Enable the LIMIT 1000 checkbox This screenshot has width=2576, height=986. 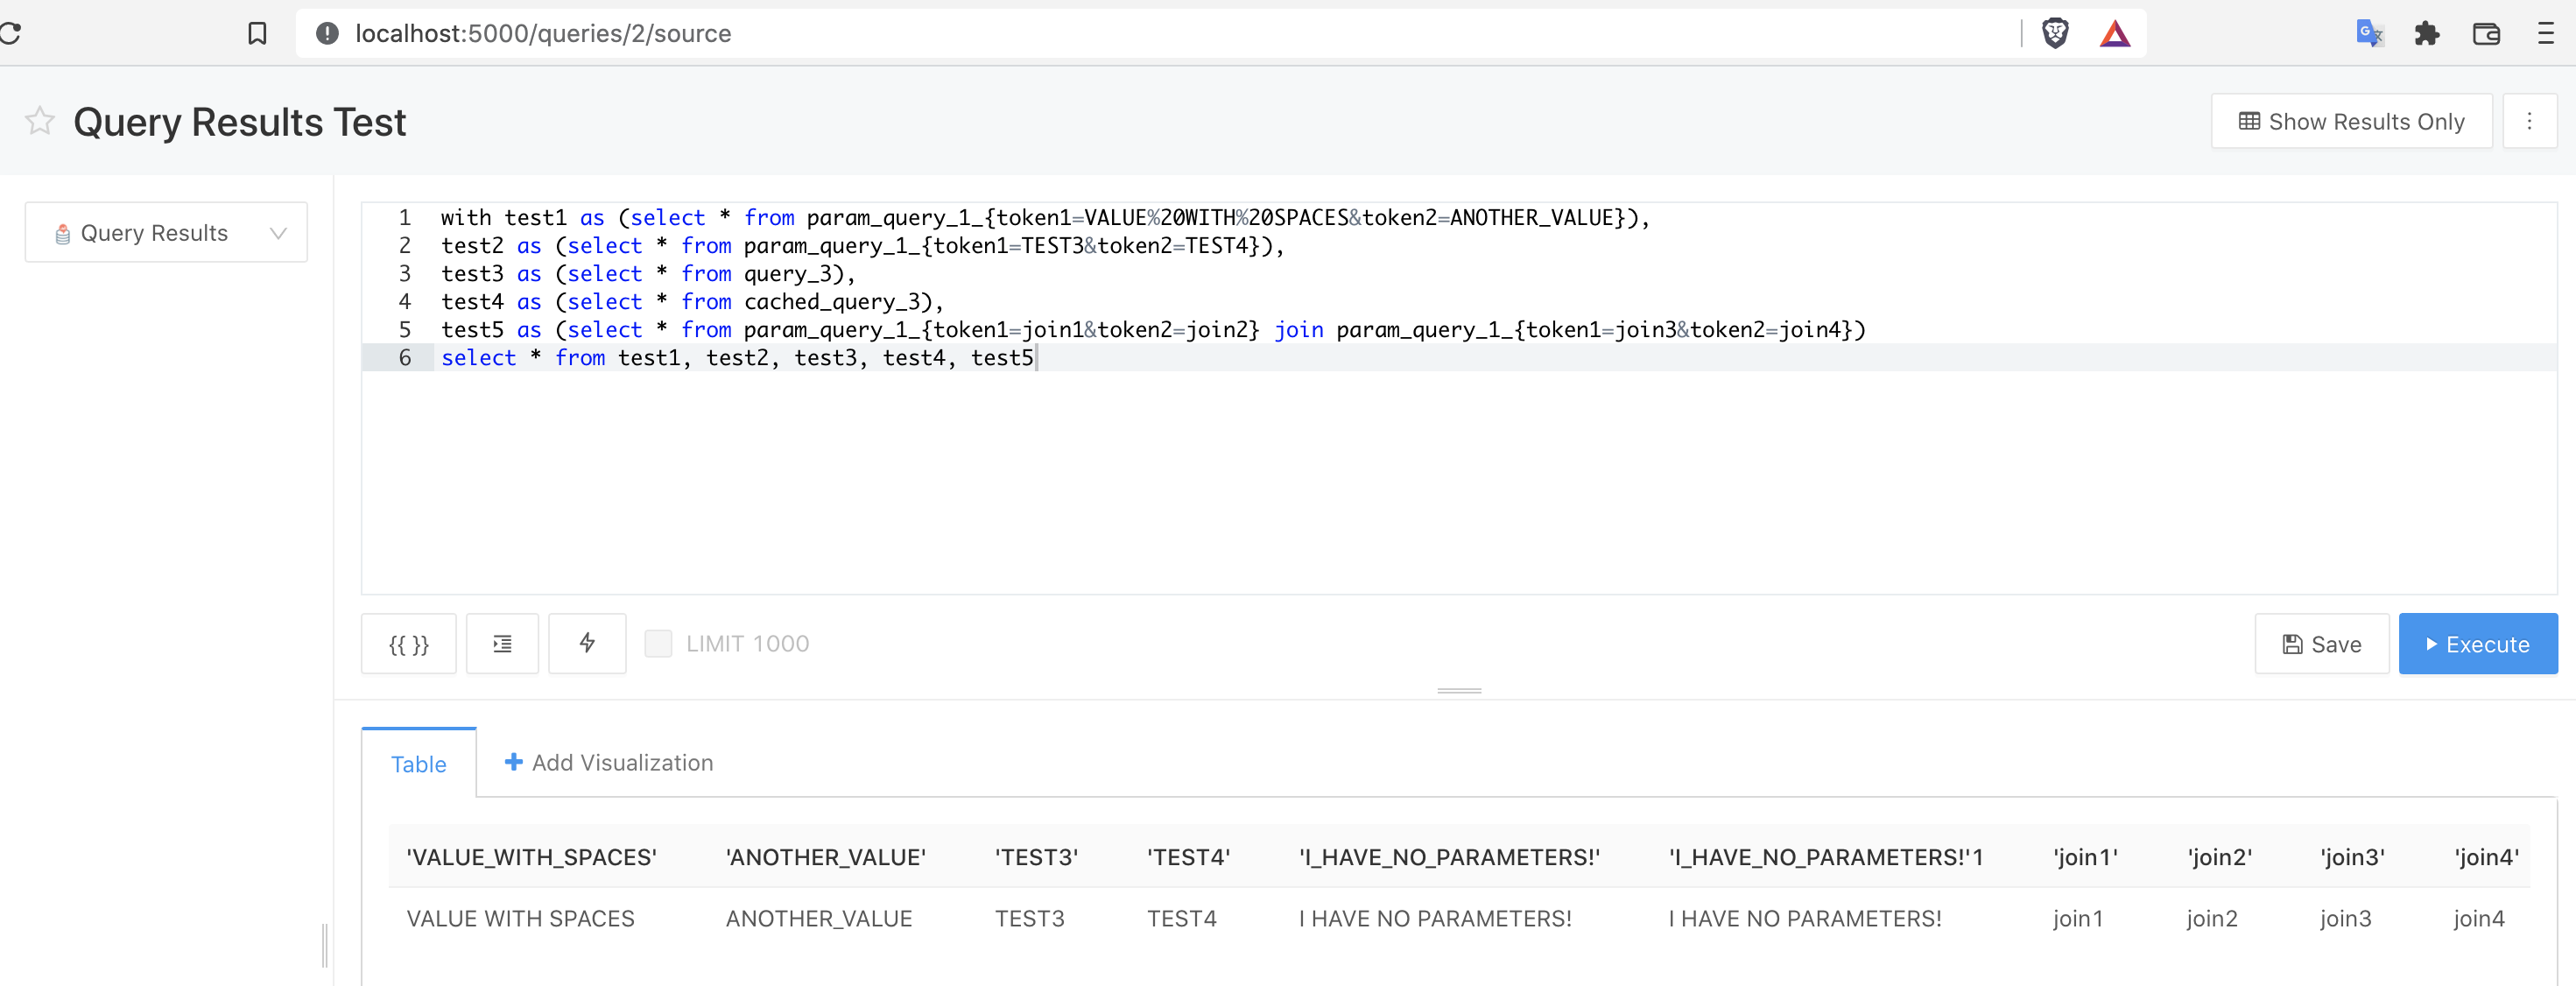(x=658, y=644)
